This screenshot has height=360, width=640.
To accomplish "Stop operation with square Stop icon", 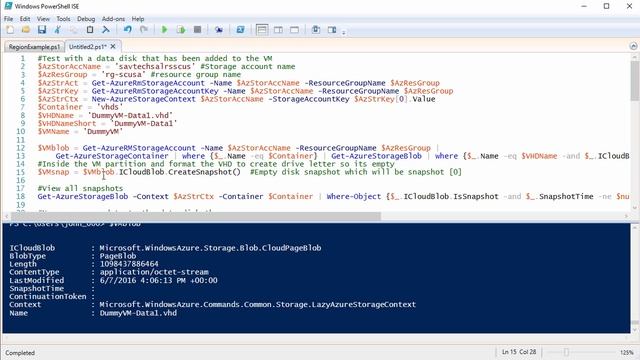I will pos(197,30).
